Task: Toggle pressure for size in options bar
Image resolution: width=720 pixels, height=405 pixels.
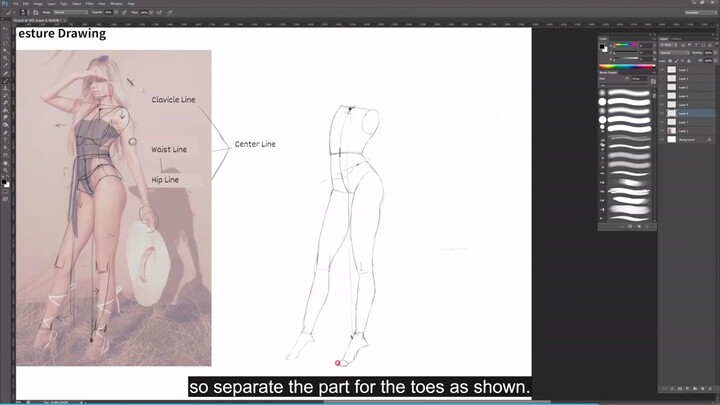Action: (170, 12)
